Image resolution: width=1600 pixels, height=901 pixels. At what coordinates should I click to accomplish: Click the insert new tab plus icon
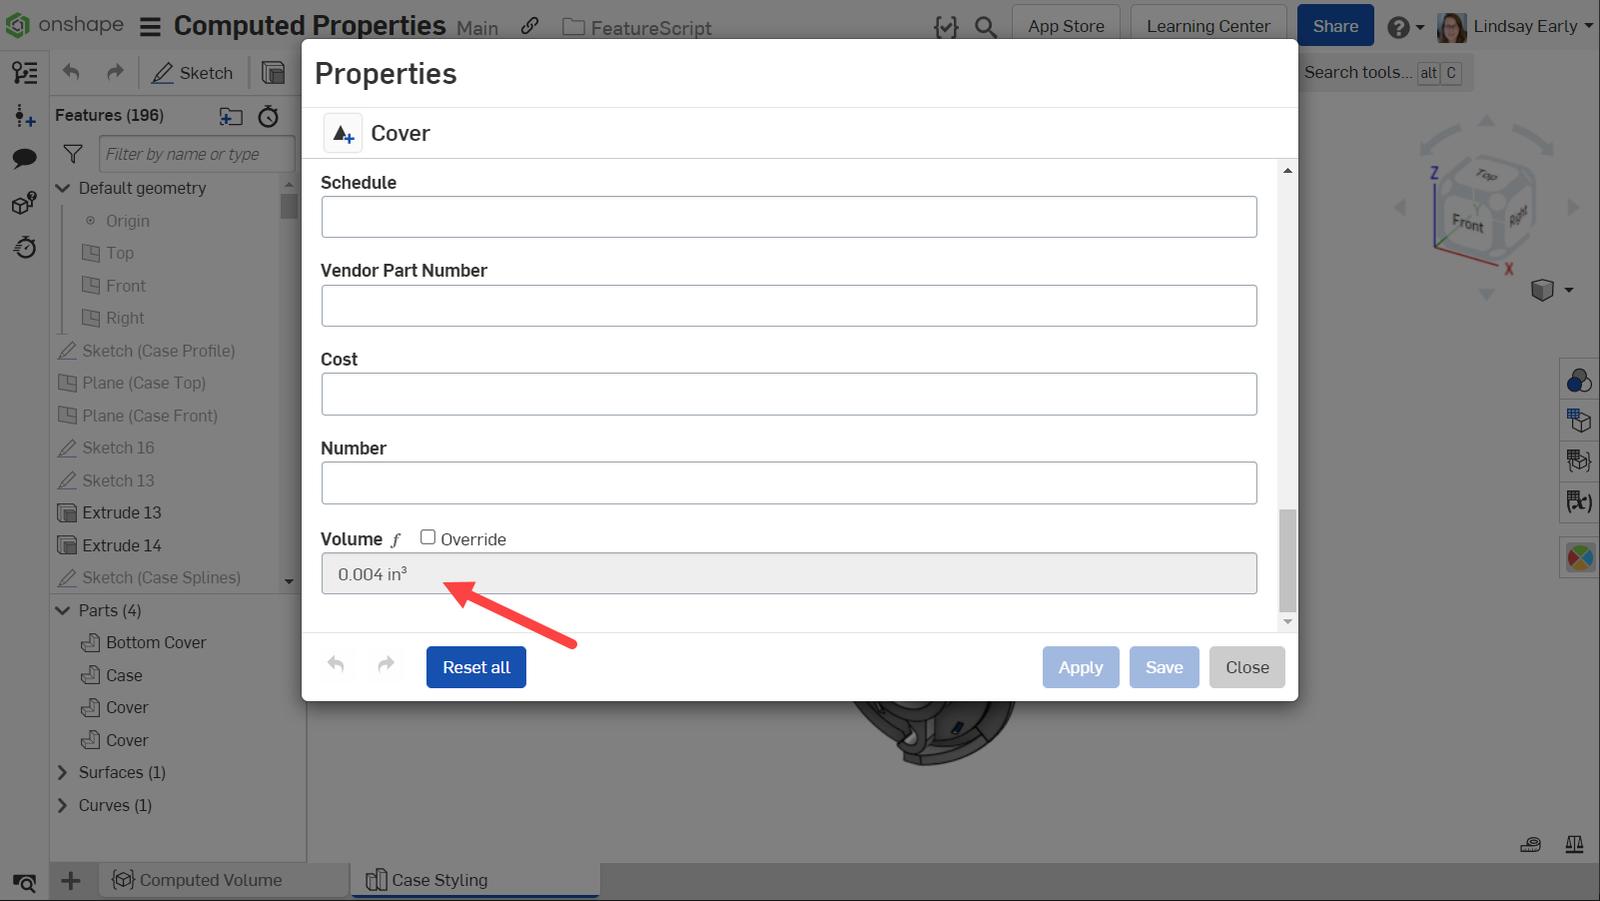click(x=70, y=880)
